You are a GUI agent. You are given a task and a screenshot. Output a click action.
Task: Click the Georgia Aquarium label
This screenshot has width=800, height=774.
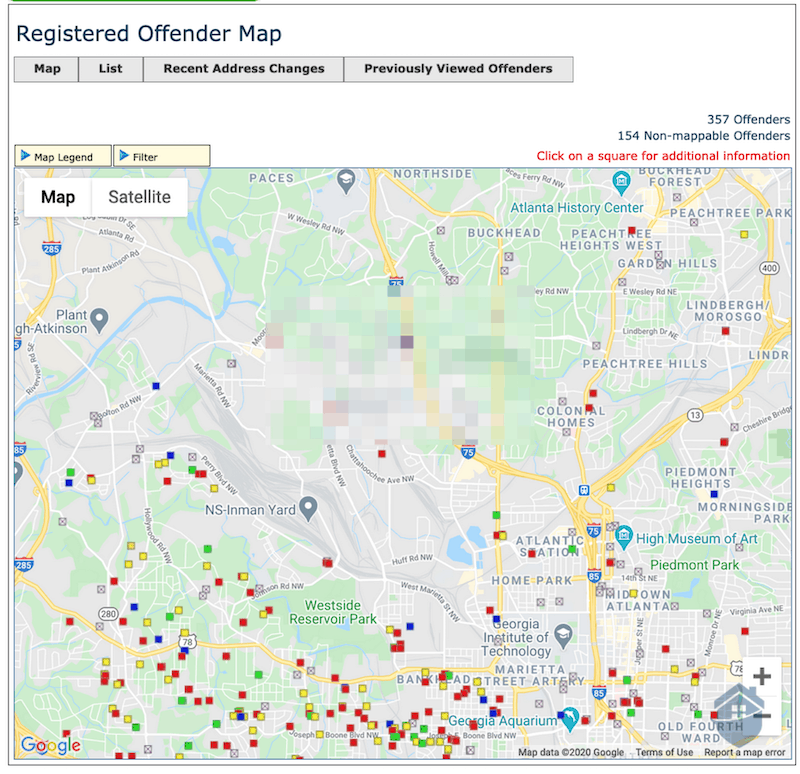[x=503, y=721]
